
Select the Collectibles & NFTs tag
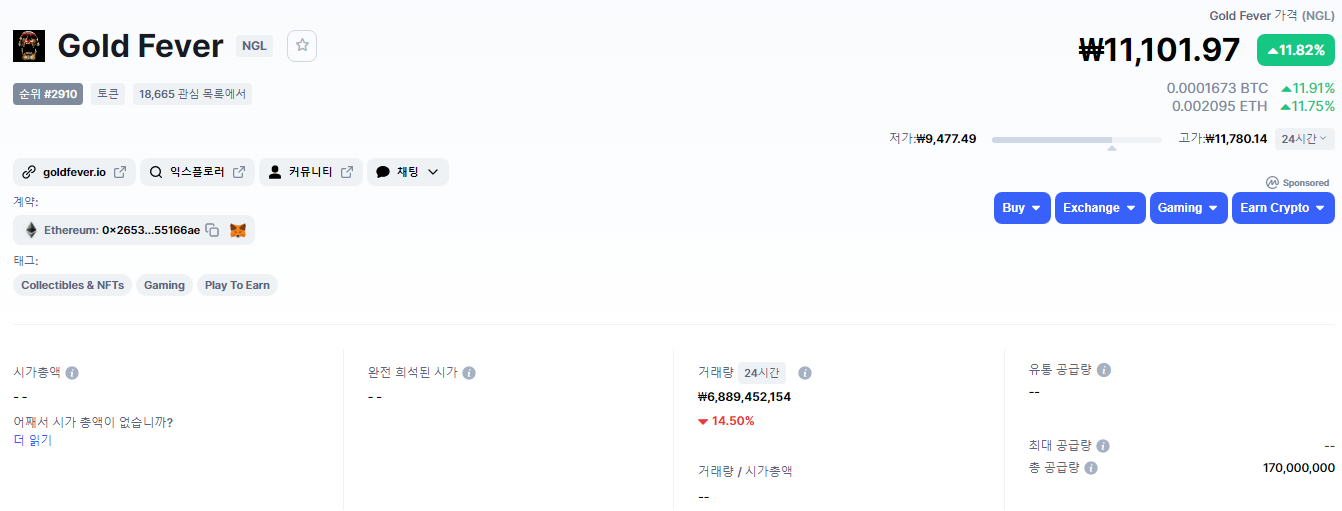coord(73,285)
